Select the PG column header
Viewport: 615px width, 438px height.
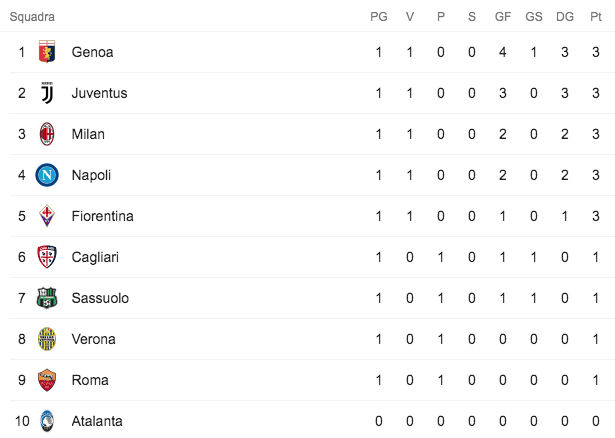coord(379,17)
